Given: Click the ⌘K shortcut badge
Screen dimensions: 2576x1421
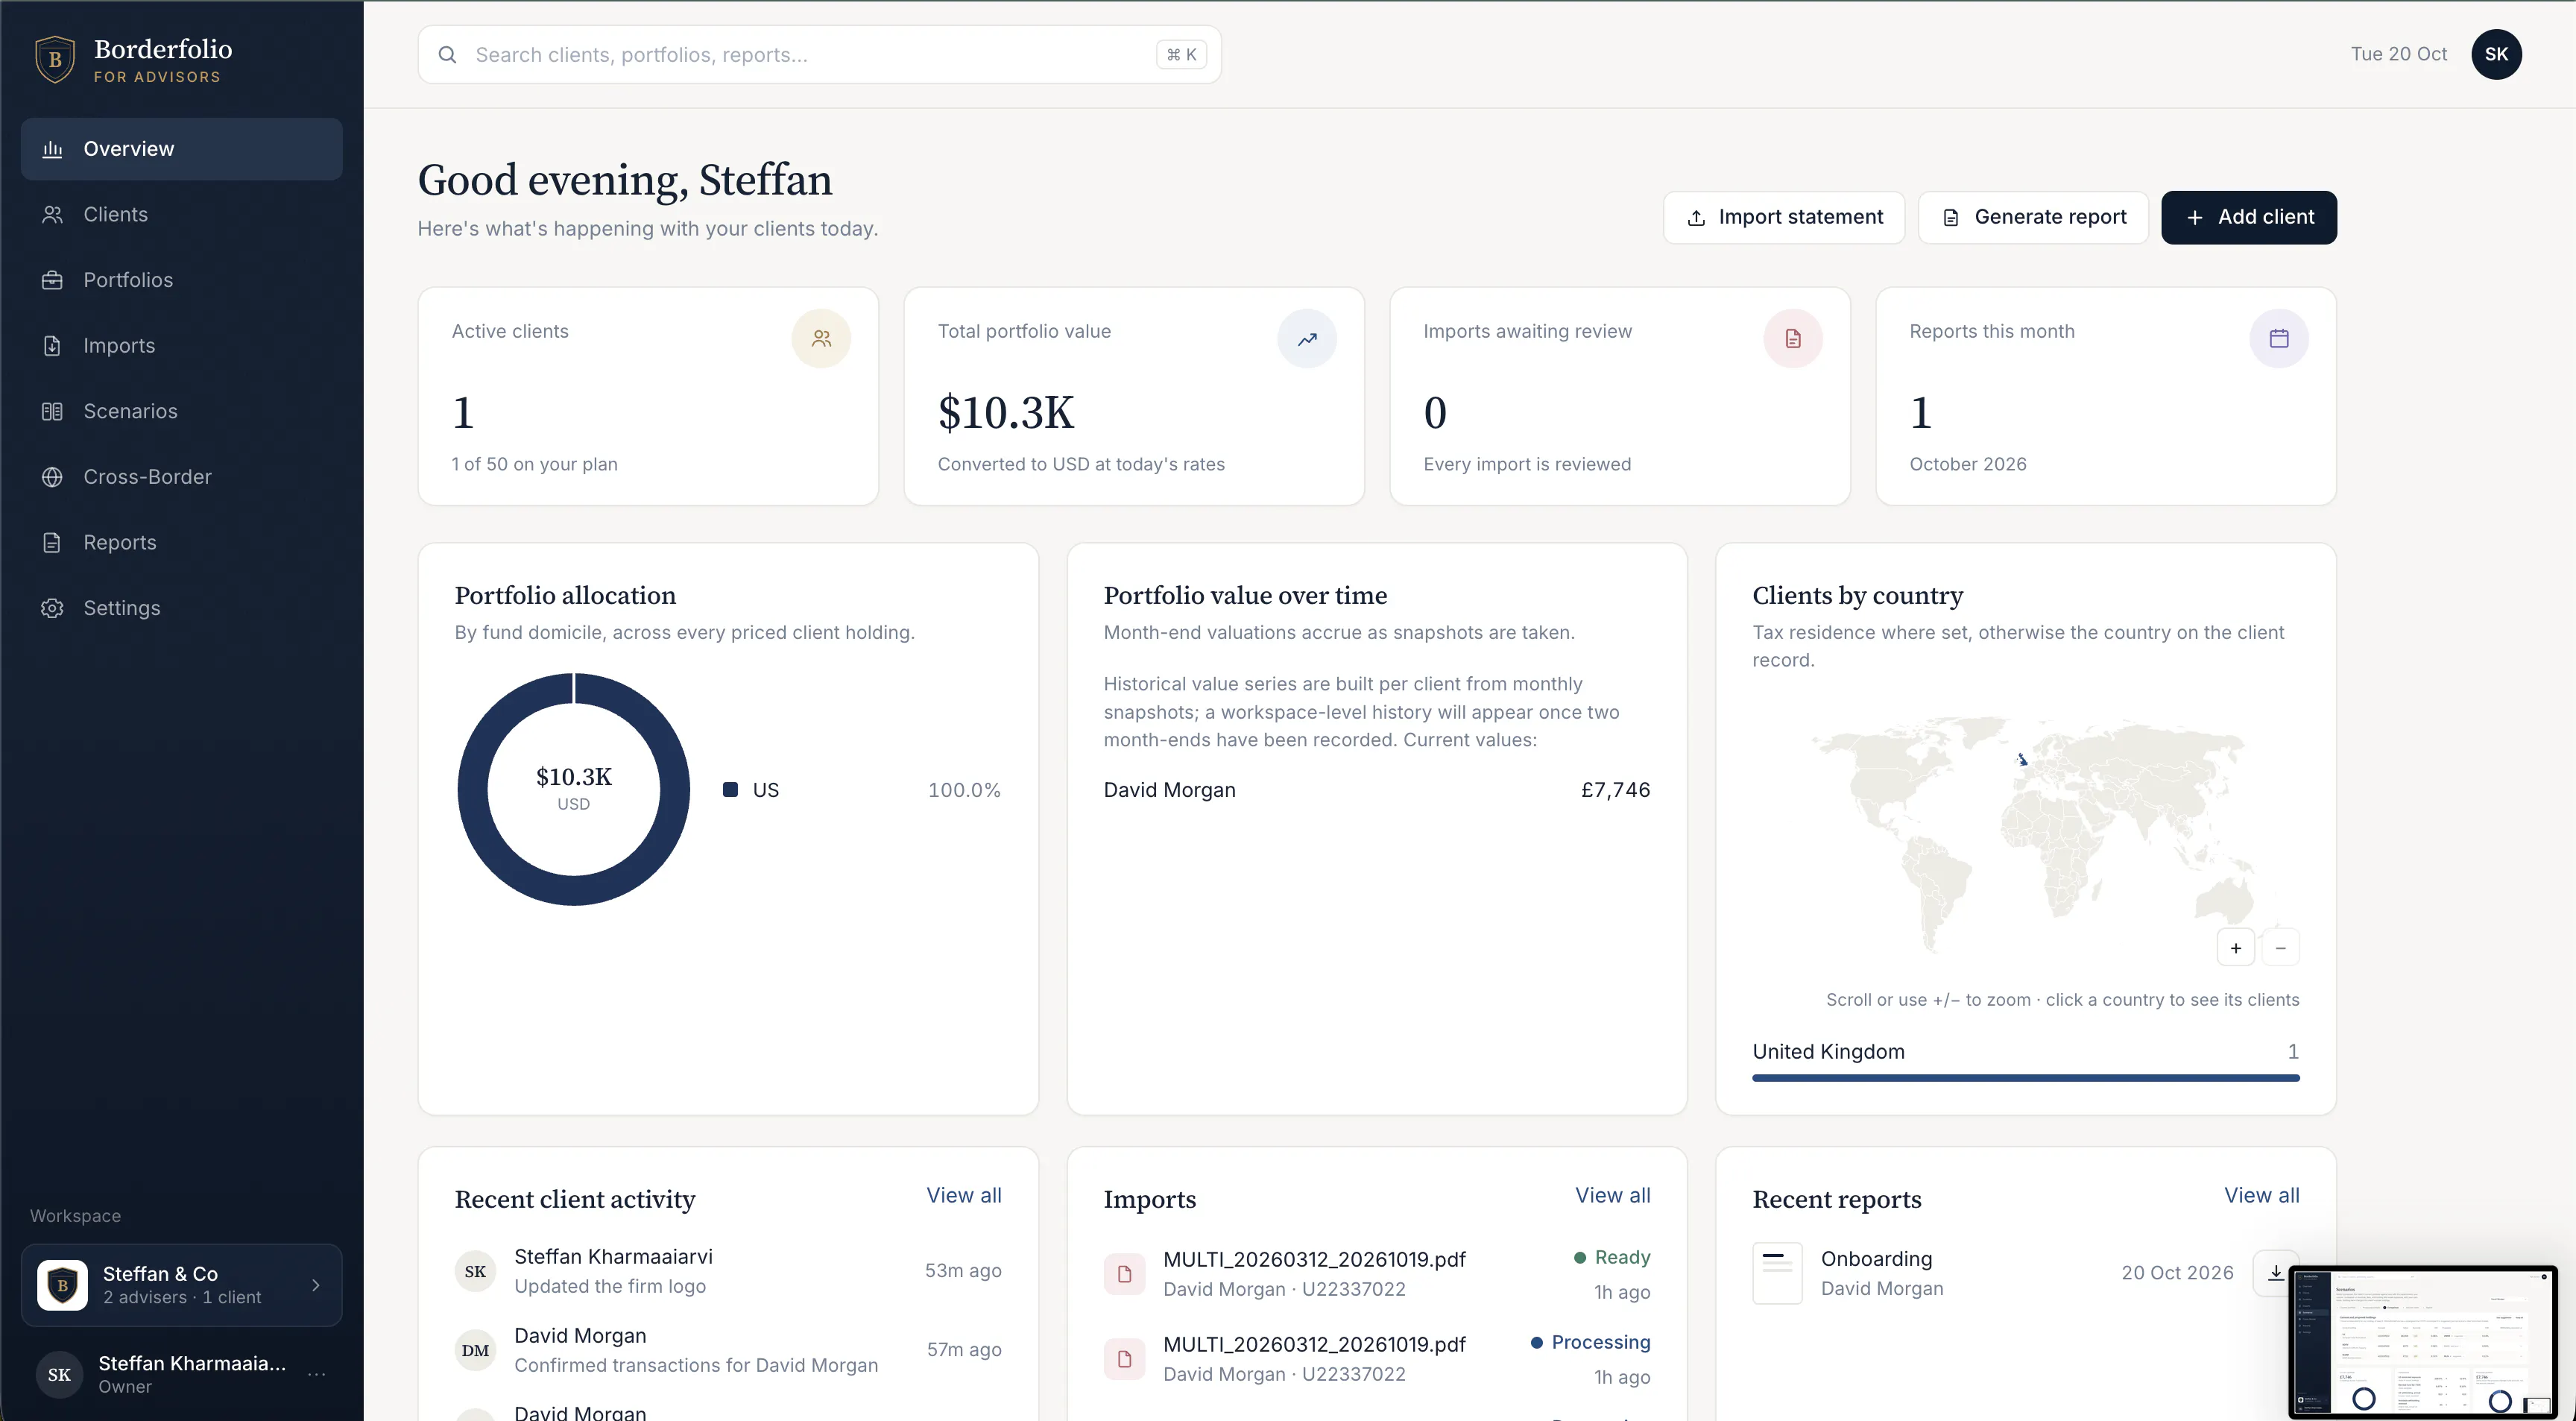Looking at the screenshot, I should click(x=1181, y=55).
